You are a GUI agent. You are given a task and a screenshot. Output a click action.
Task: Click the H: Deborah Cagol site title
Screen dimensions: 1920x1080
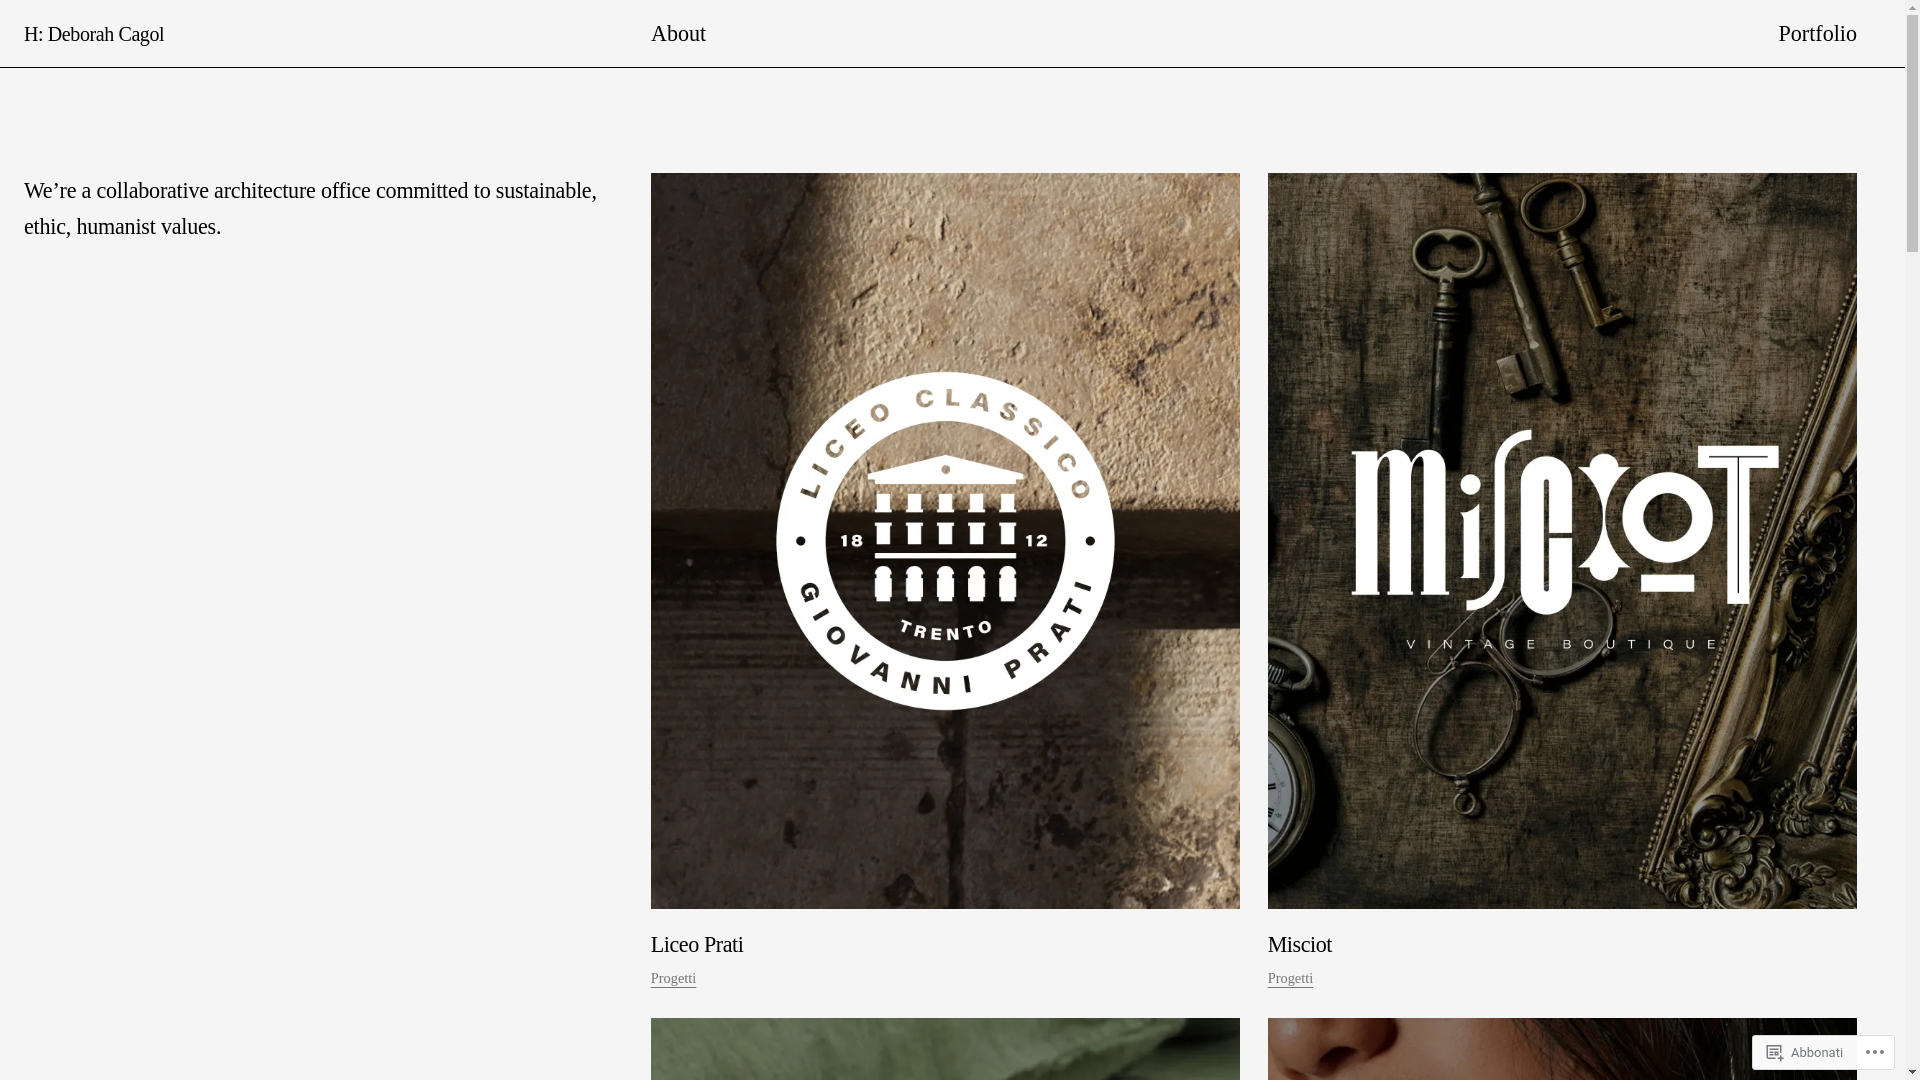(94, 34)
